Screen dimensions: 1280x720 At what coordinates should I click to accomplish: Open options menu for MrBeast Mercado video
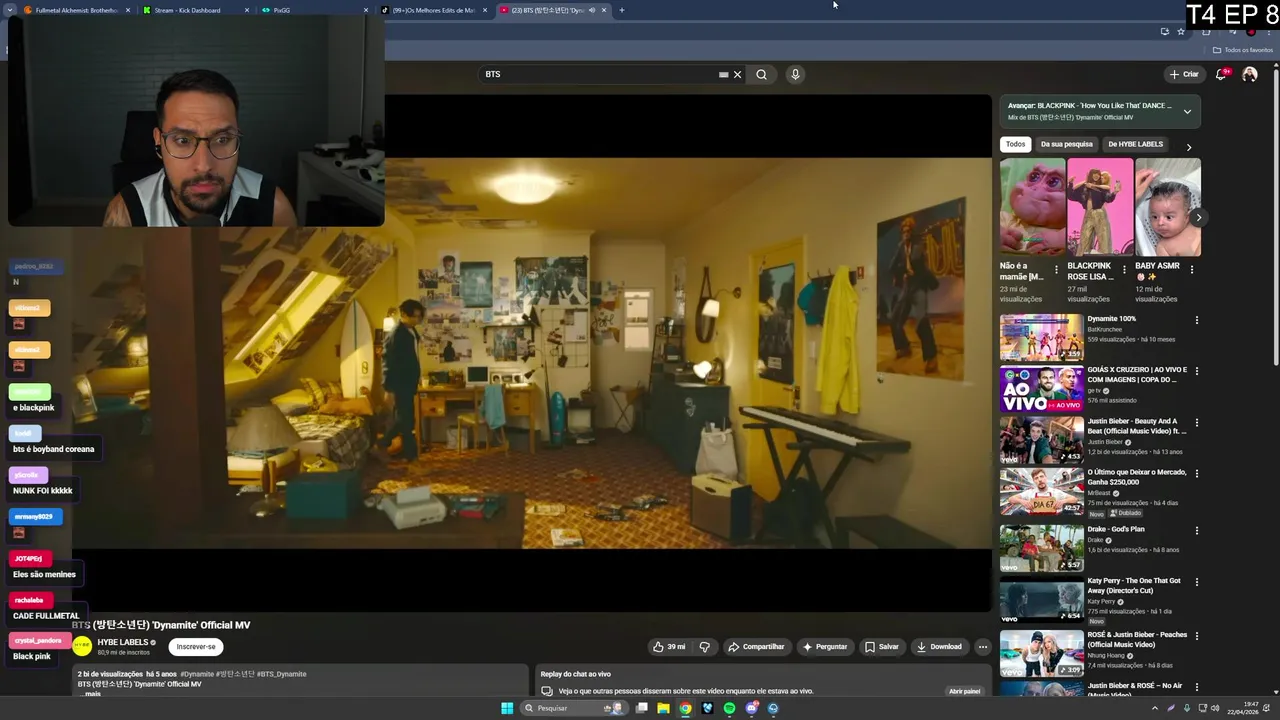(x=1196, y=473)
